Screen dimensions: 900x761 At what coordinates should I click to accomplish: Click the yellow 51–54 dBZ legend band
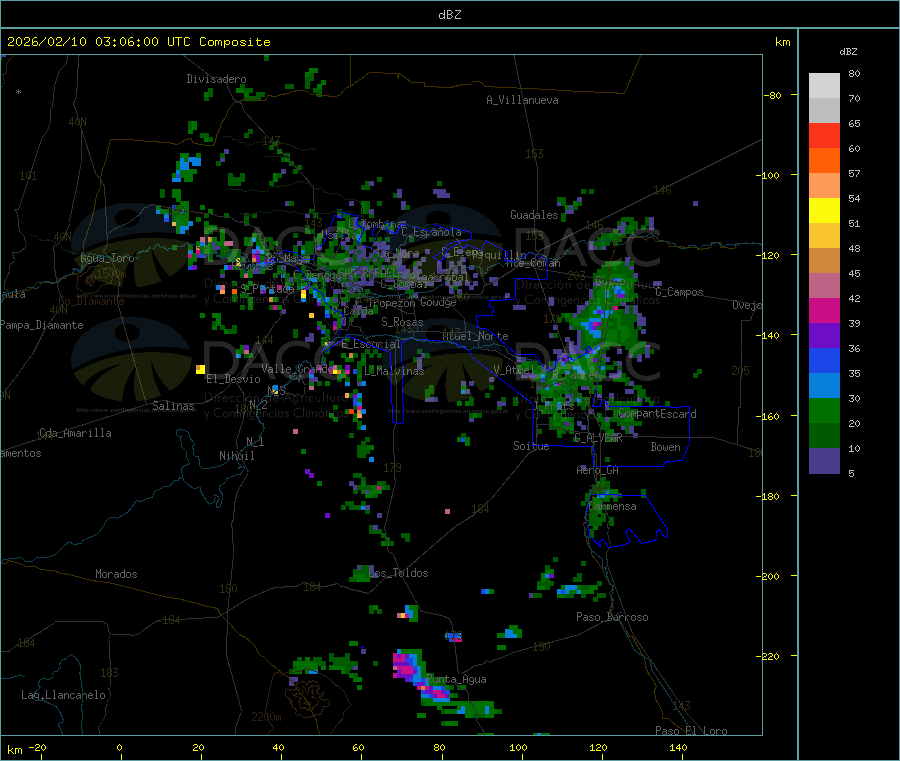(824, 211)
